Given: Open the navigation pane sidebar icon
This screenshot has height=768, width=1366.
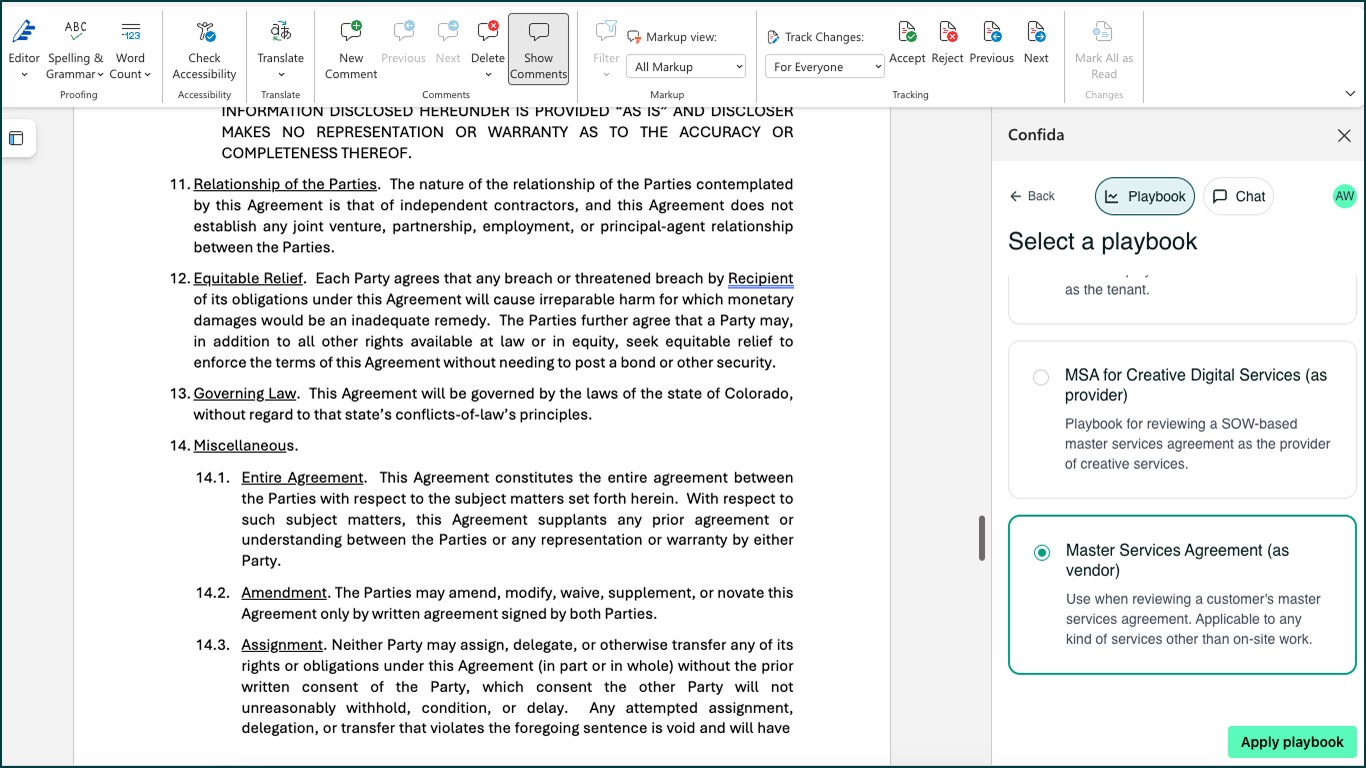Looking at the screenshot, I should (x=16, y=138).
